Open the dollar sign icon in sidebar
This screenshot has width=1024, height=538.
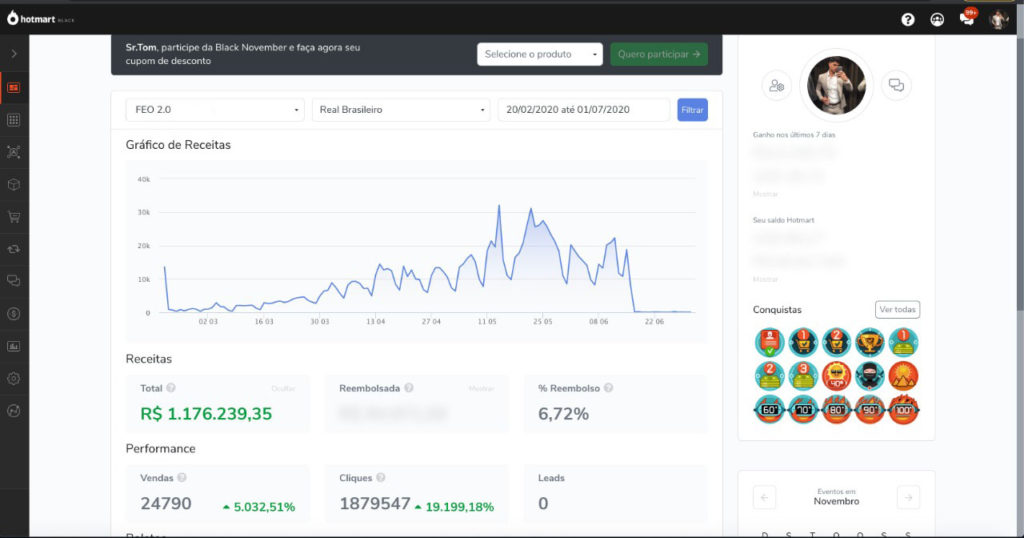click(x=14, y=313)
